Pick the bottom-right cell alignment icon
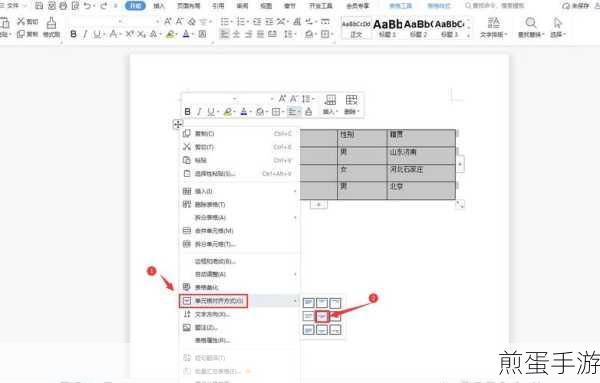The width and height of the screenshot is (600, 383). (335, 329)
